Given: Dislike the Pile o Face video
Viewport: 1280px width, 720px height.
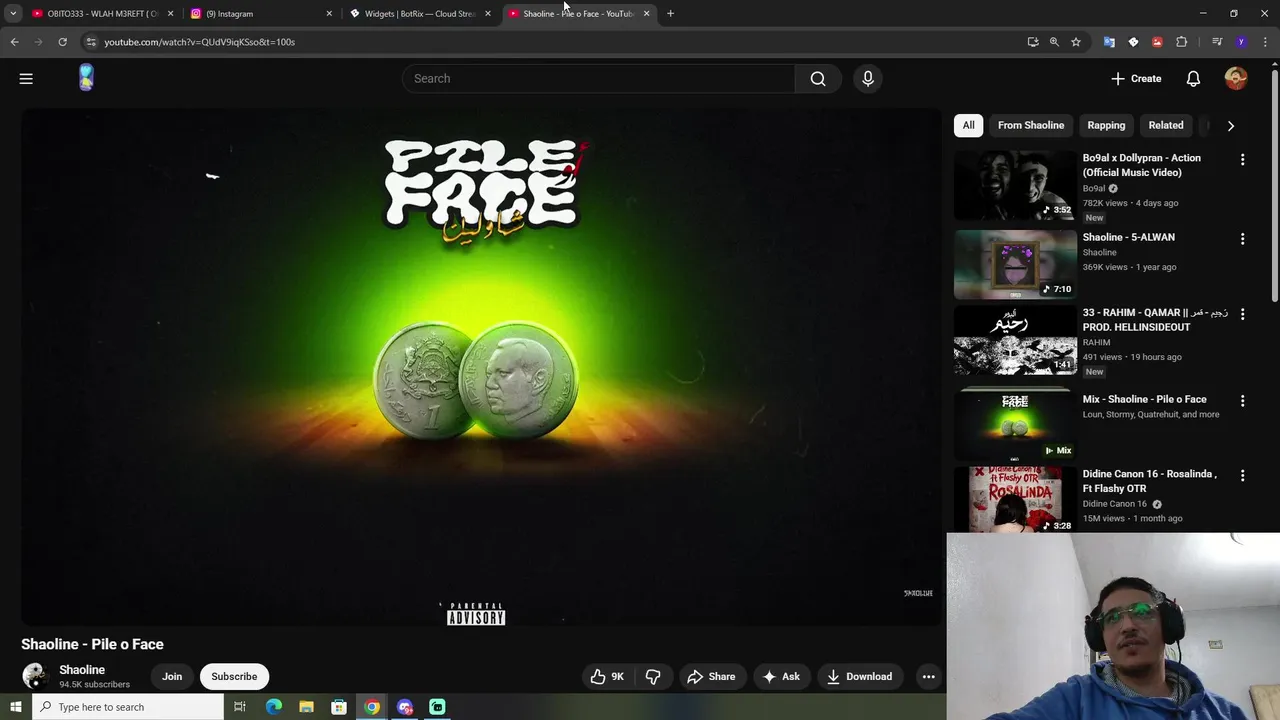Looking at the screenshot, I should [653, 677].
